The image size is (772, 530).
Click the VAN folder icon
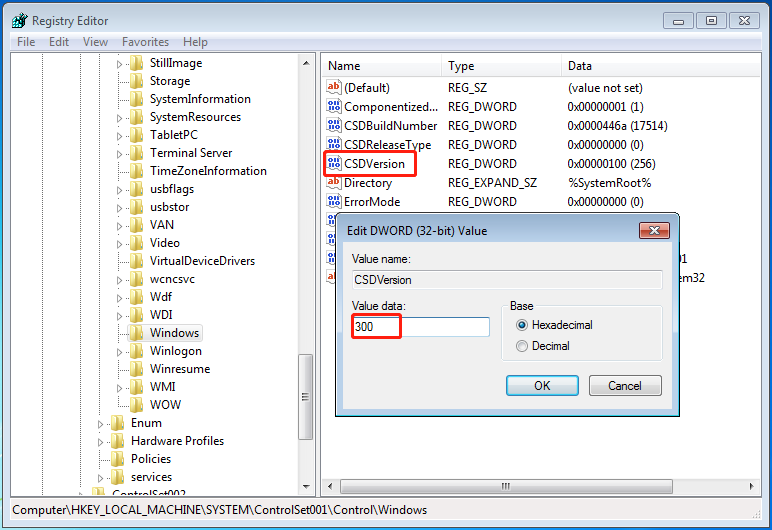coord(136,225)
